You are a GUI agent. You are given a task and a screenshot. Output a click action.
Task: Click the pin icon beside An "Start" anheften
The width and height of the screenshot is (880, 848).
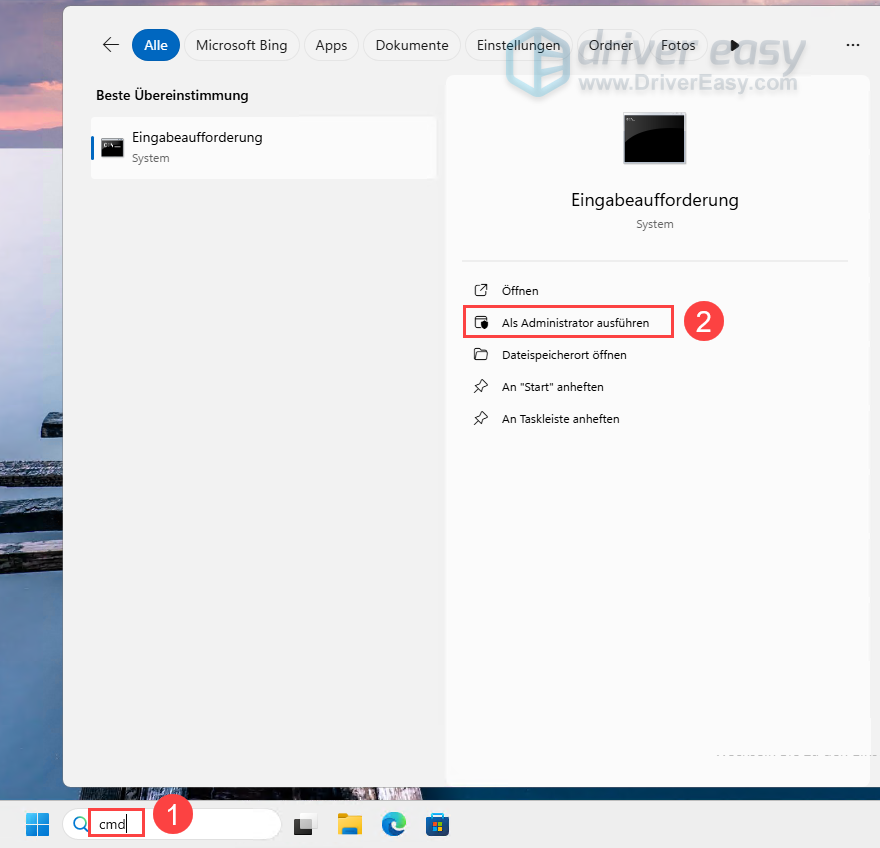coord(481,386)
